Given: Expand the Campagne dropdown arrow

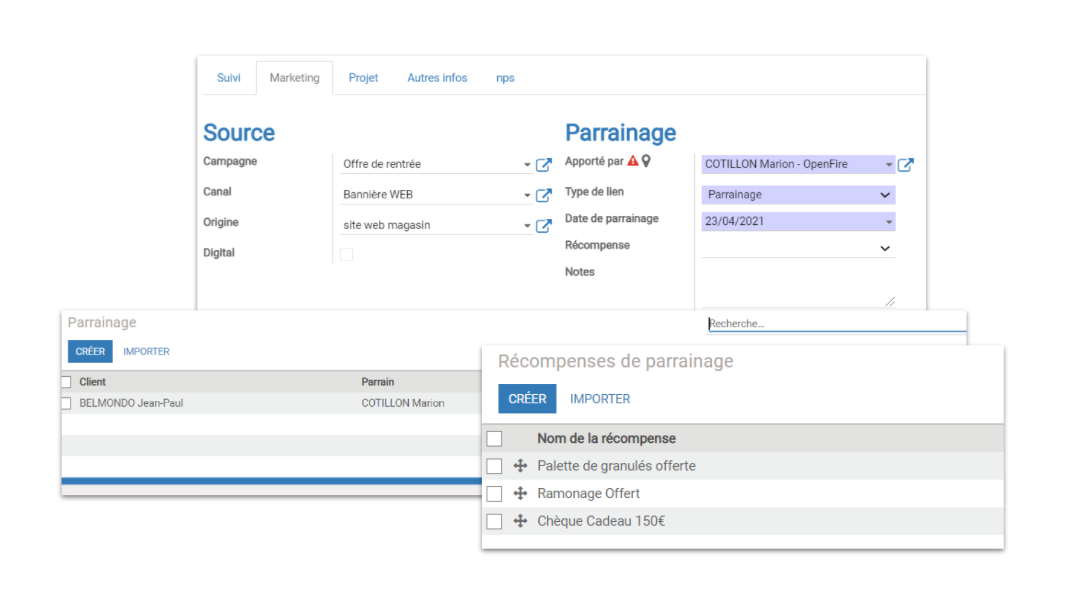Looking at the screenshot, I should (527, 164).
